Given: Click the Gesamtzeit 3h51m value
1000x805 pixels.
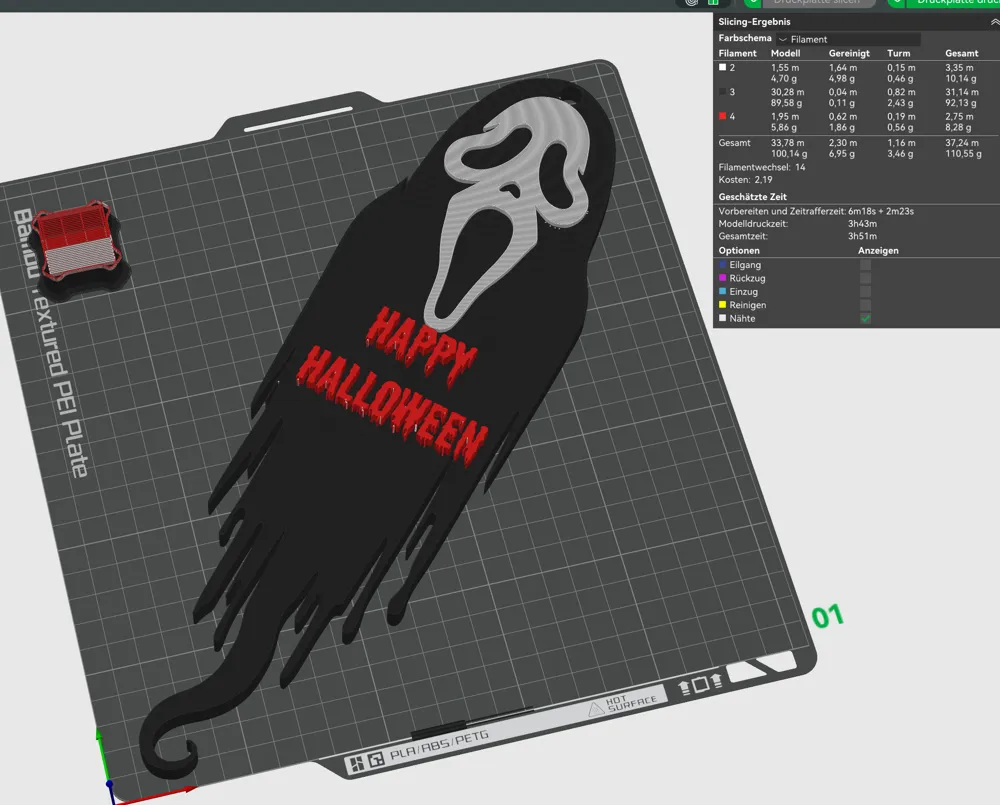Looking at the screenshot, I should pyautogui.click(x=862, y=237).
